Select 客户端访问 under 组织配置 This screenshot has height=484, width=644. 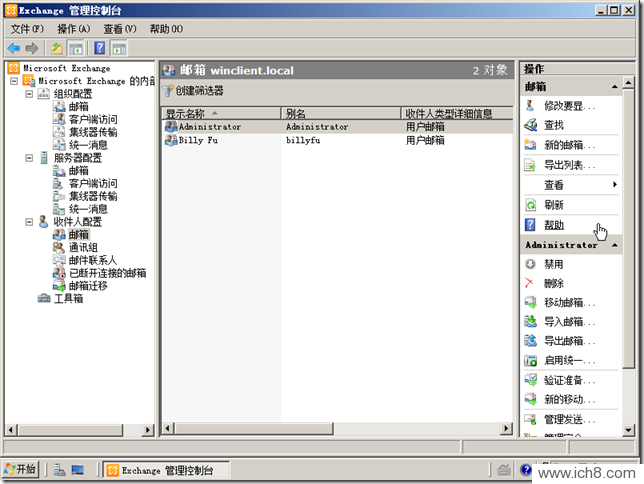(x=93, y=119)
